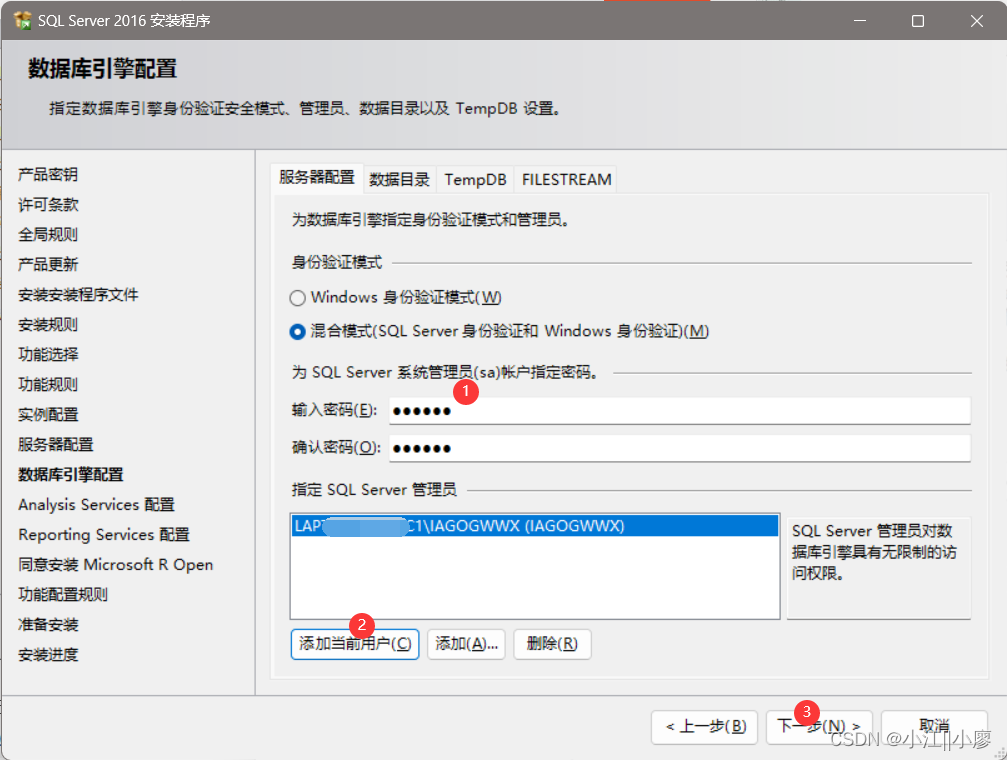Switch to the FILESTREAM tab
Screen dimensions: 1007x760
566,179
